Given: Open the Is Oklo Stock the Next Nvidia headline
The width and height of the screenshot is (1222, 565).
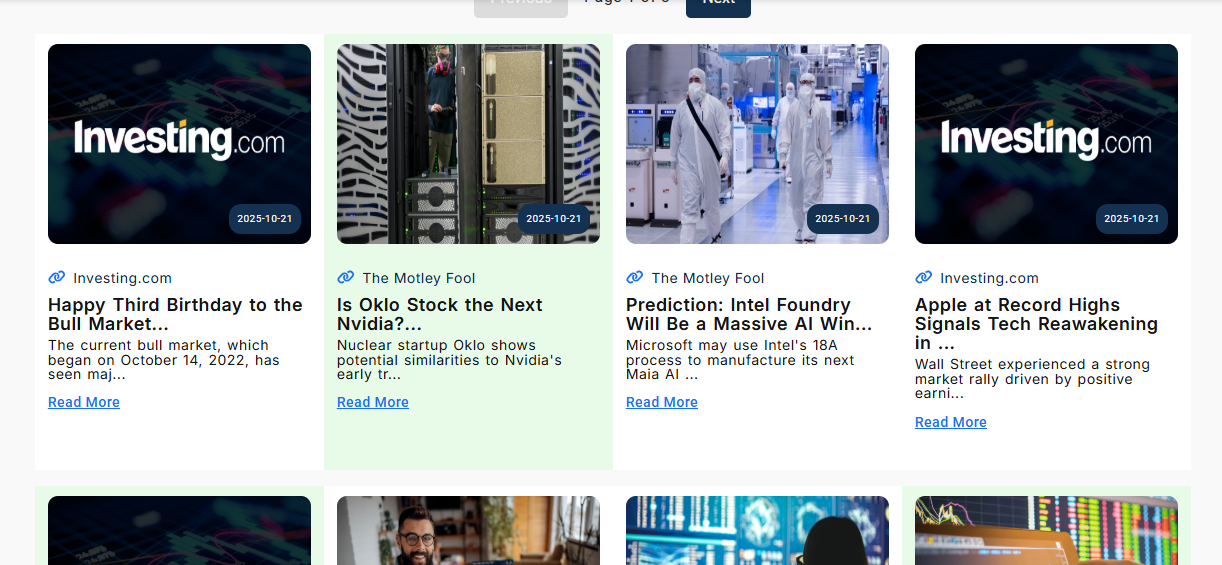Looking at the screenshot, I should click(440, 314).
